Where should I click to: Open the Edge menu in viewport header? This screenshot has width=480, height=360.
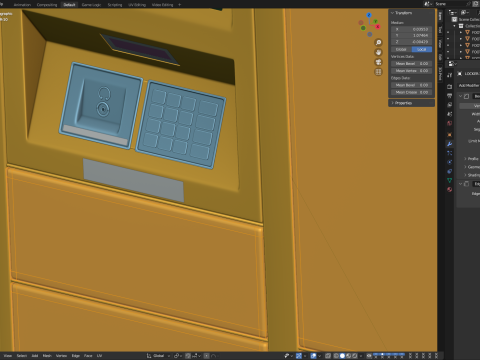point(76,356)
